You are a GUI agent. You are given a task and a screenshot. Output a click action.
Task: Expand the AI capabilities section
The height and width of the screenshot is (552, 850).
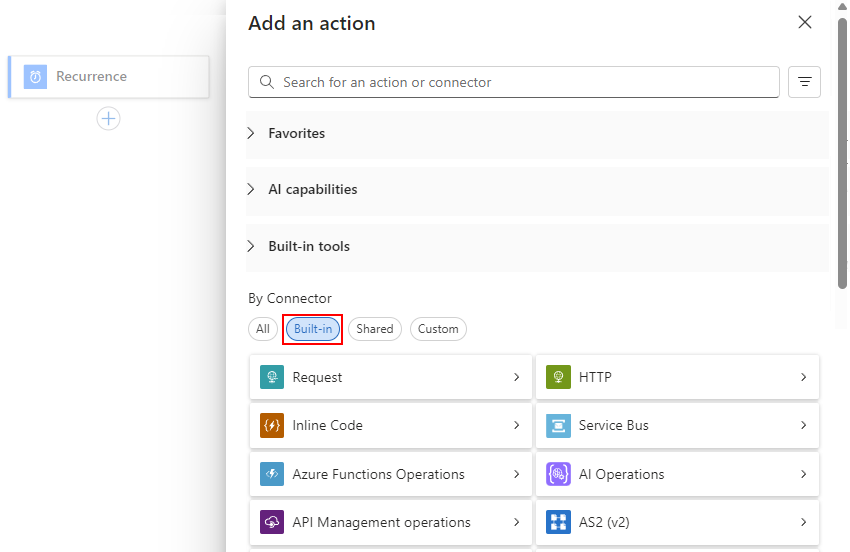pyautogui.click(x=312, y=189)
